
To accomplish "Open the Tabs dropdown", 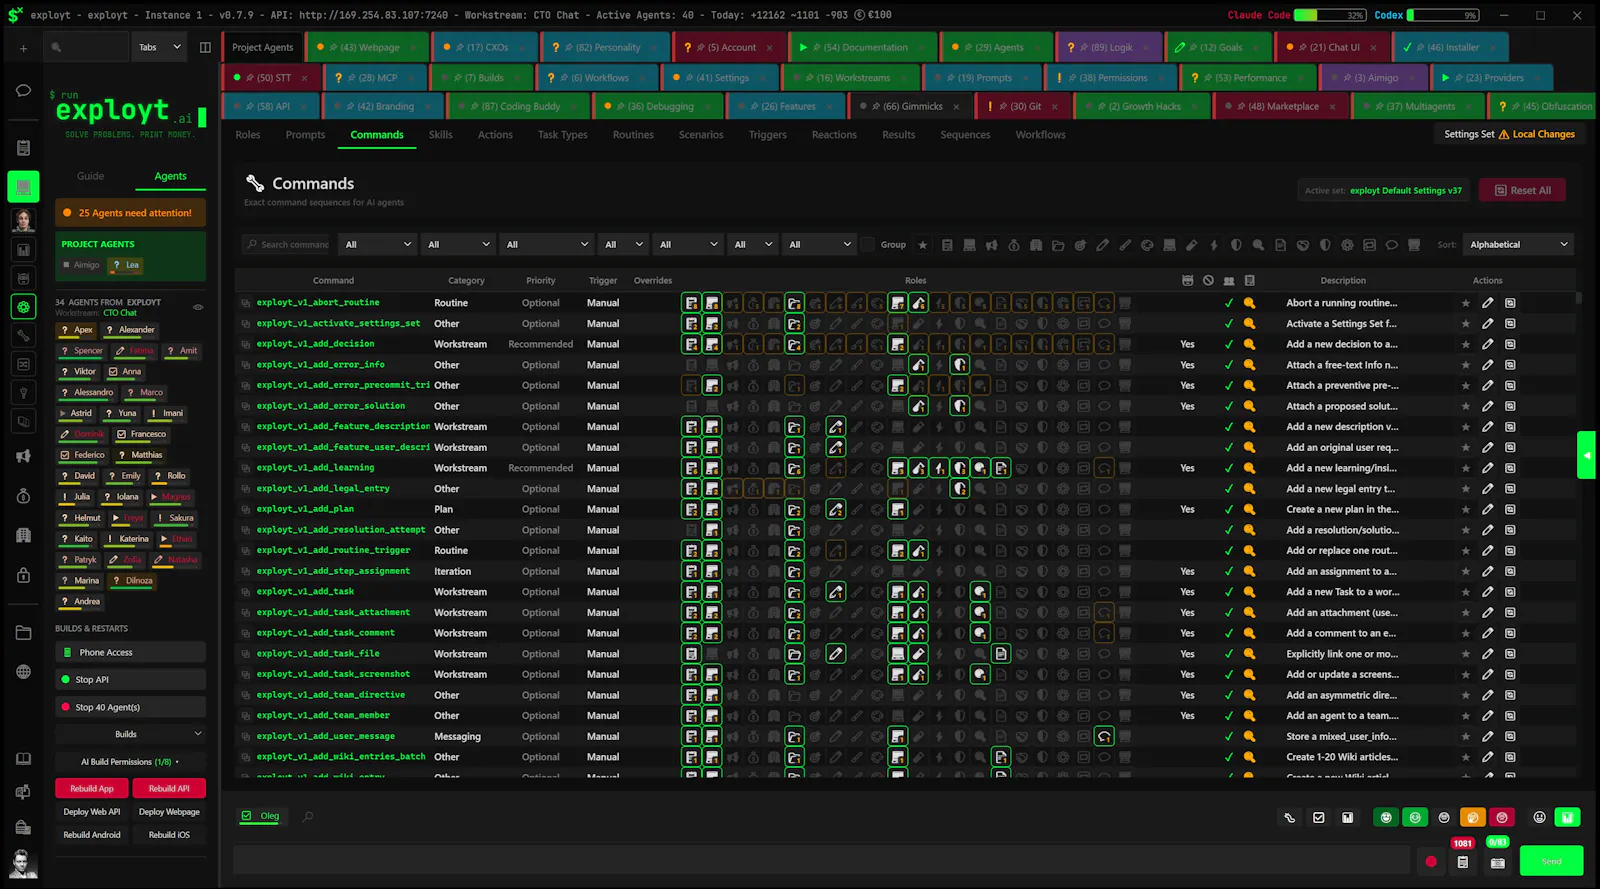I will [159, 47].
